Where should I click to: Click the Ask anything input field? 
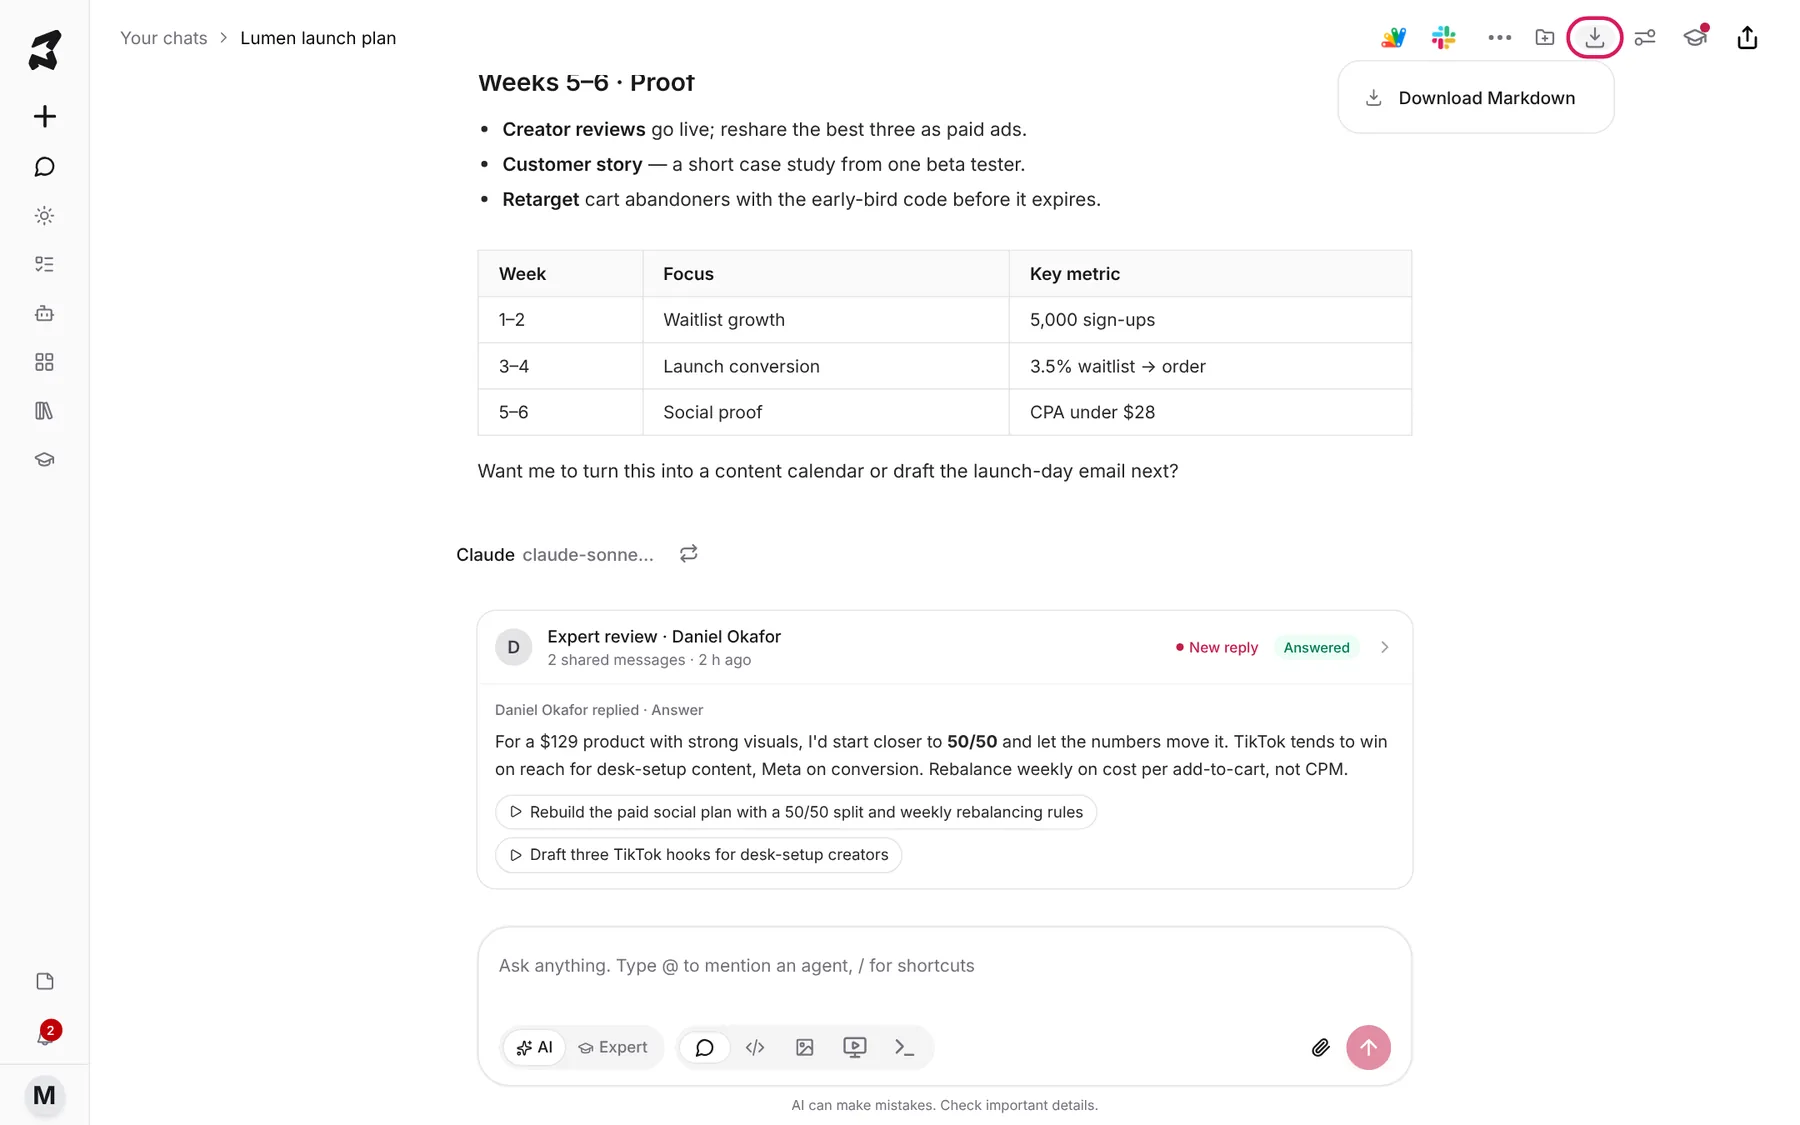click(944, 966)
